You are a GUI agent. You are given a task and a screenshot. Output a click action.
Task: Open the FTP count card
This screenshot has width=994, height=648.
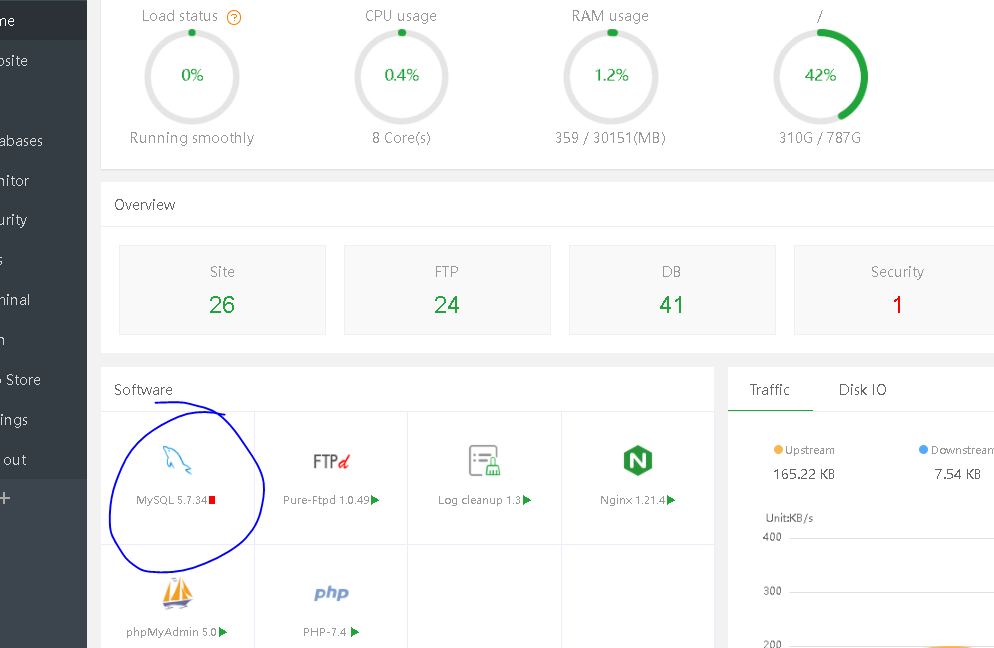point(447,290)
